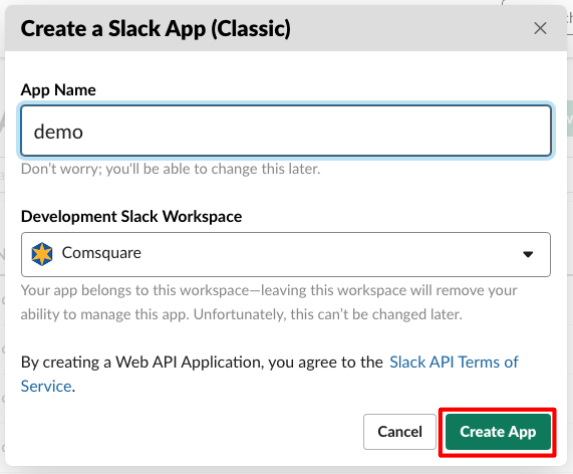573x474 pixels.
Task: Close the Create a Slack App dialog
Action: click(540, 28)
